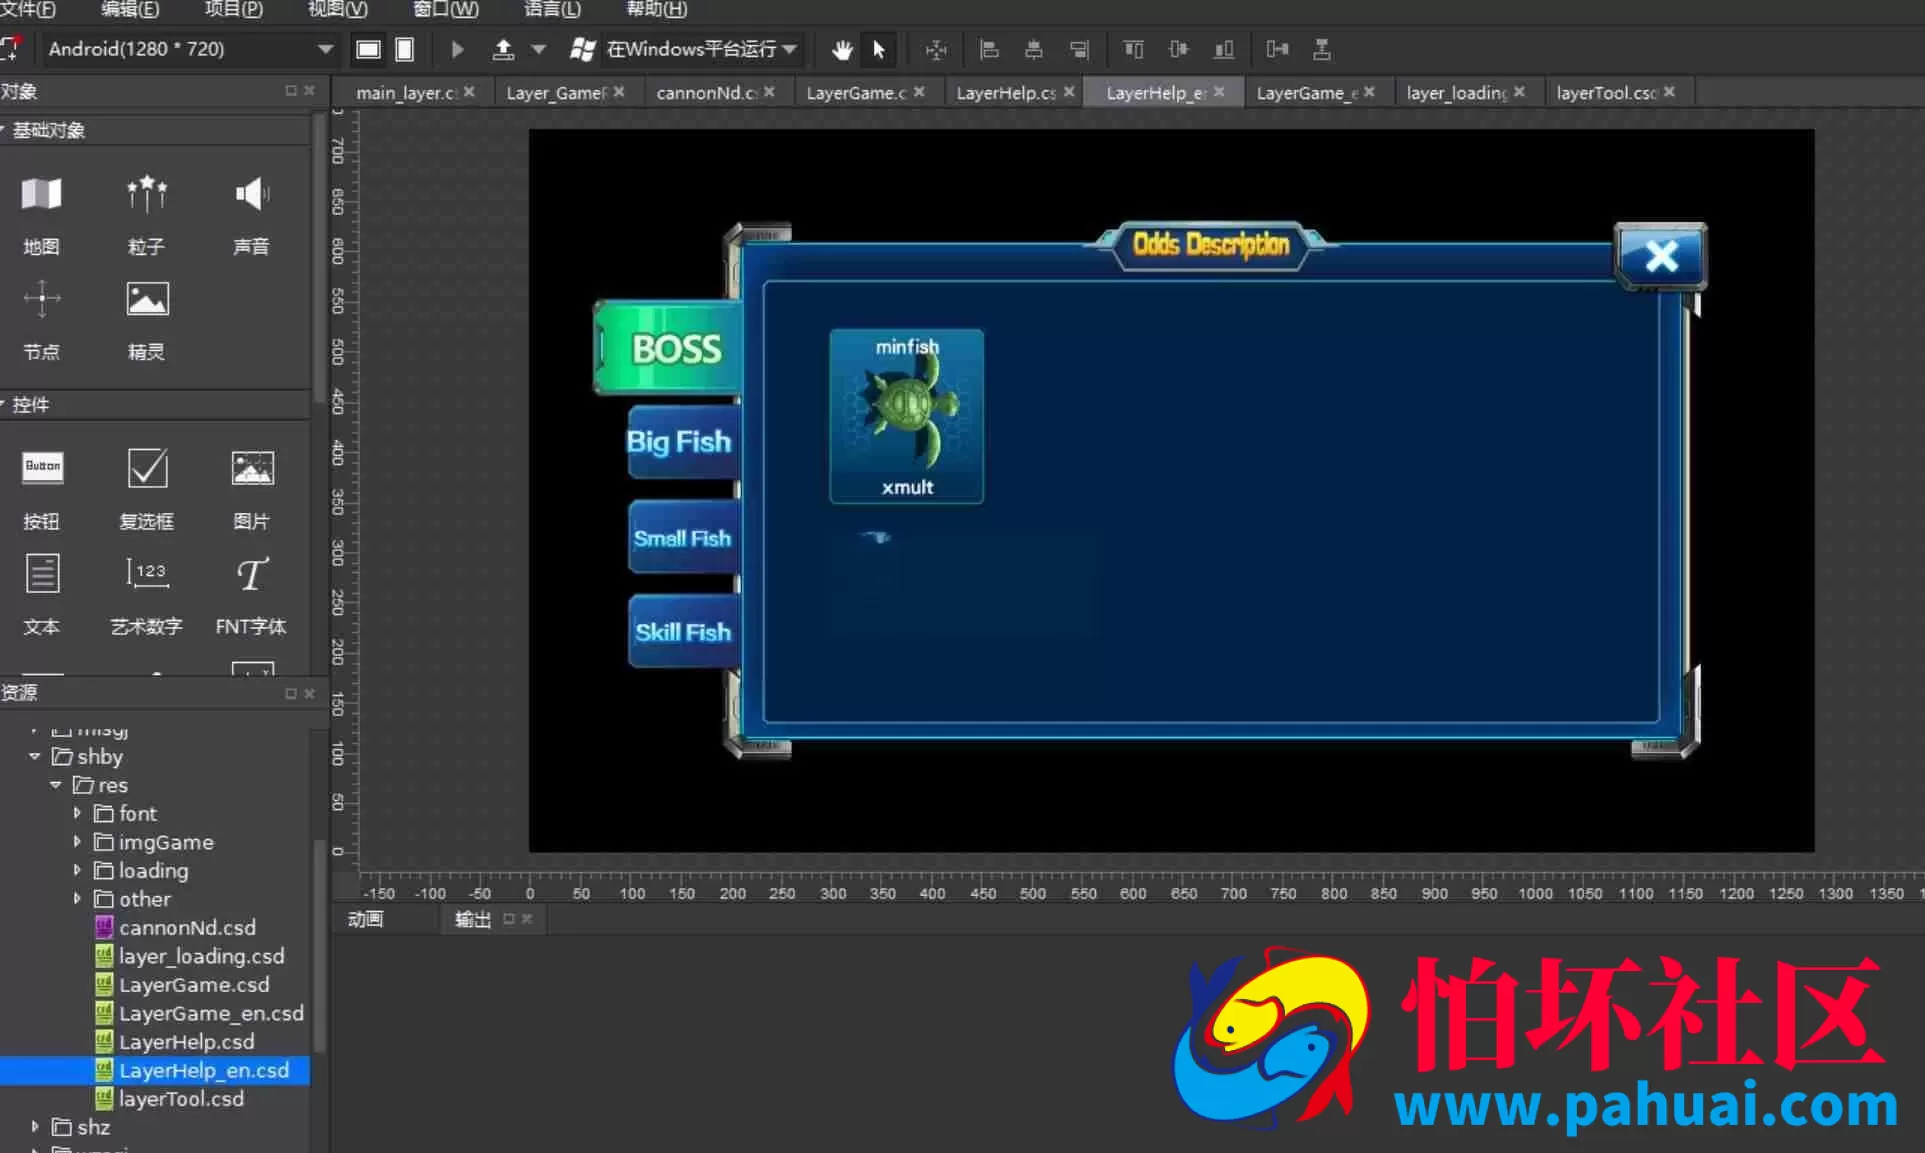Viewport: 1925px width, 1153px height.
Task: Select the 粒子 particle object icon
Action: [146, 194]
